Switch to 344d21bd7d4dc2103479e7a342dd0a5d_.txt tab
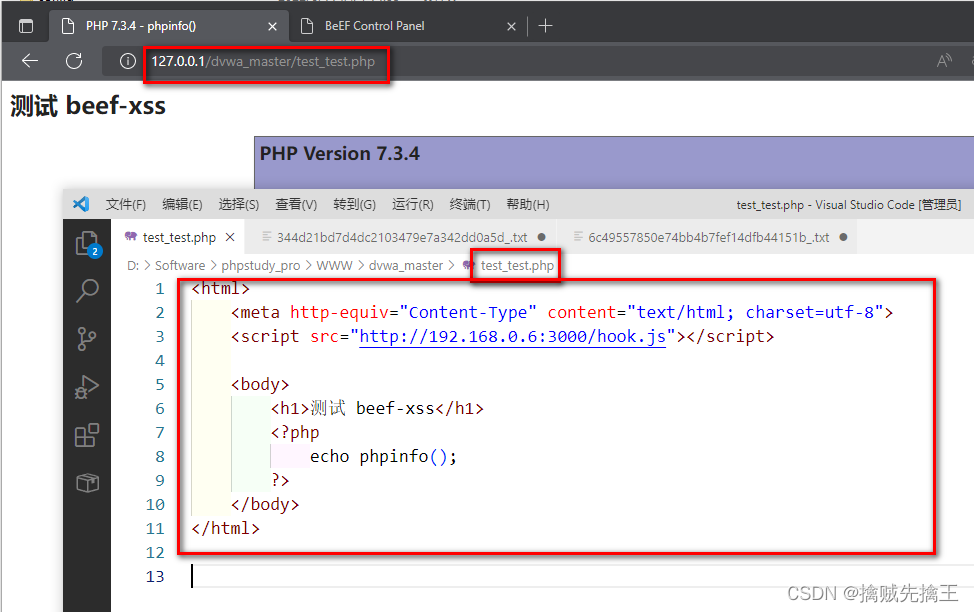 click(x=401, y=237)
